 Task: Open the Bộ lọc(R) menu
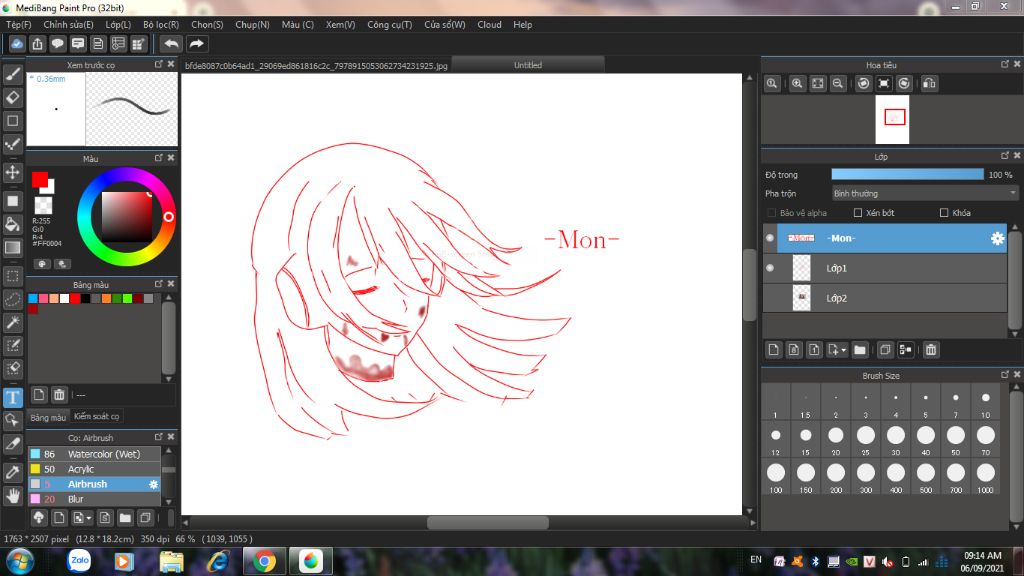coord(161,24)
